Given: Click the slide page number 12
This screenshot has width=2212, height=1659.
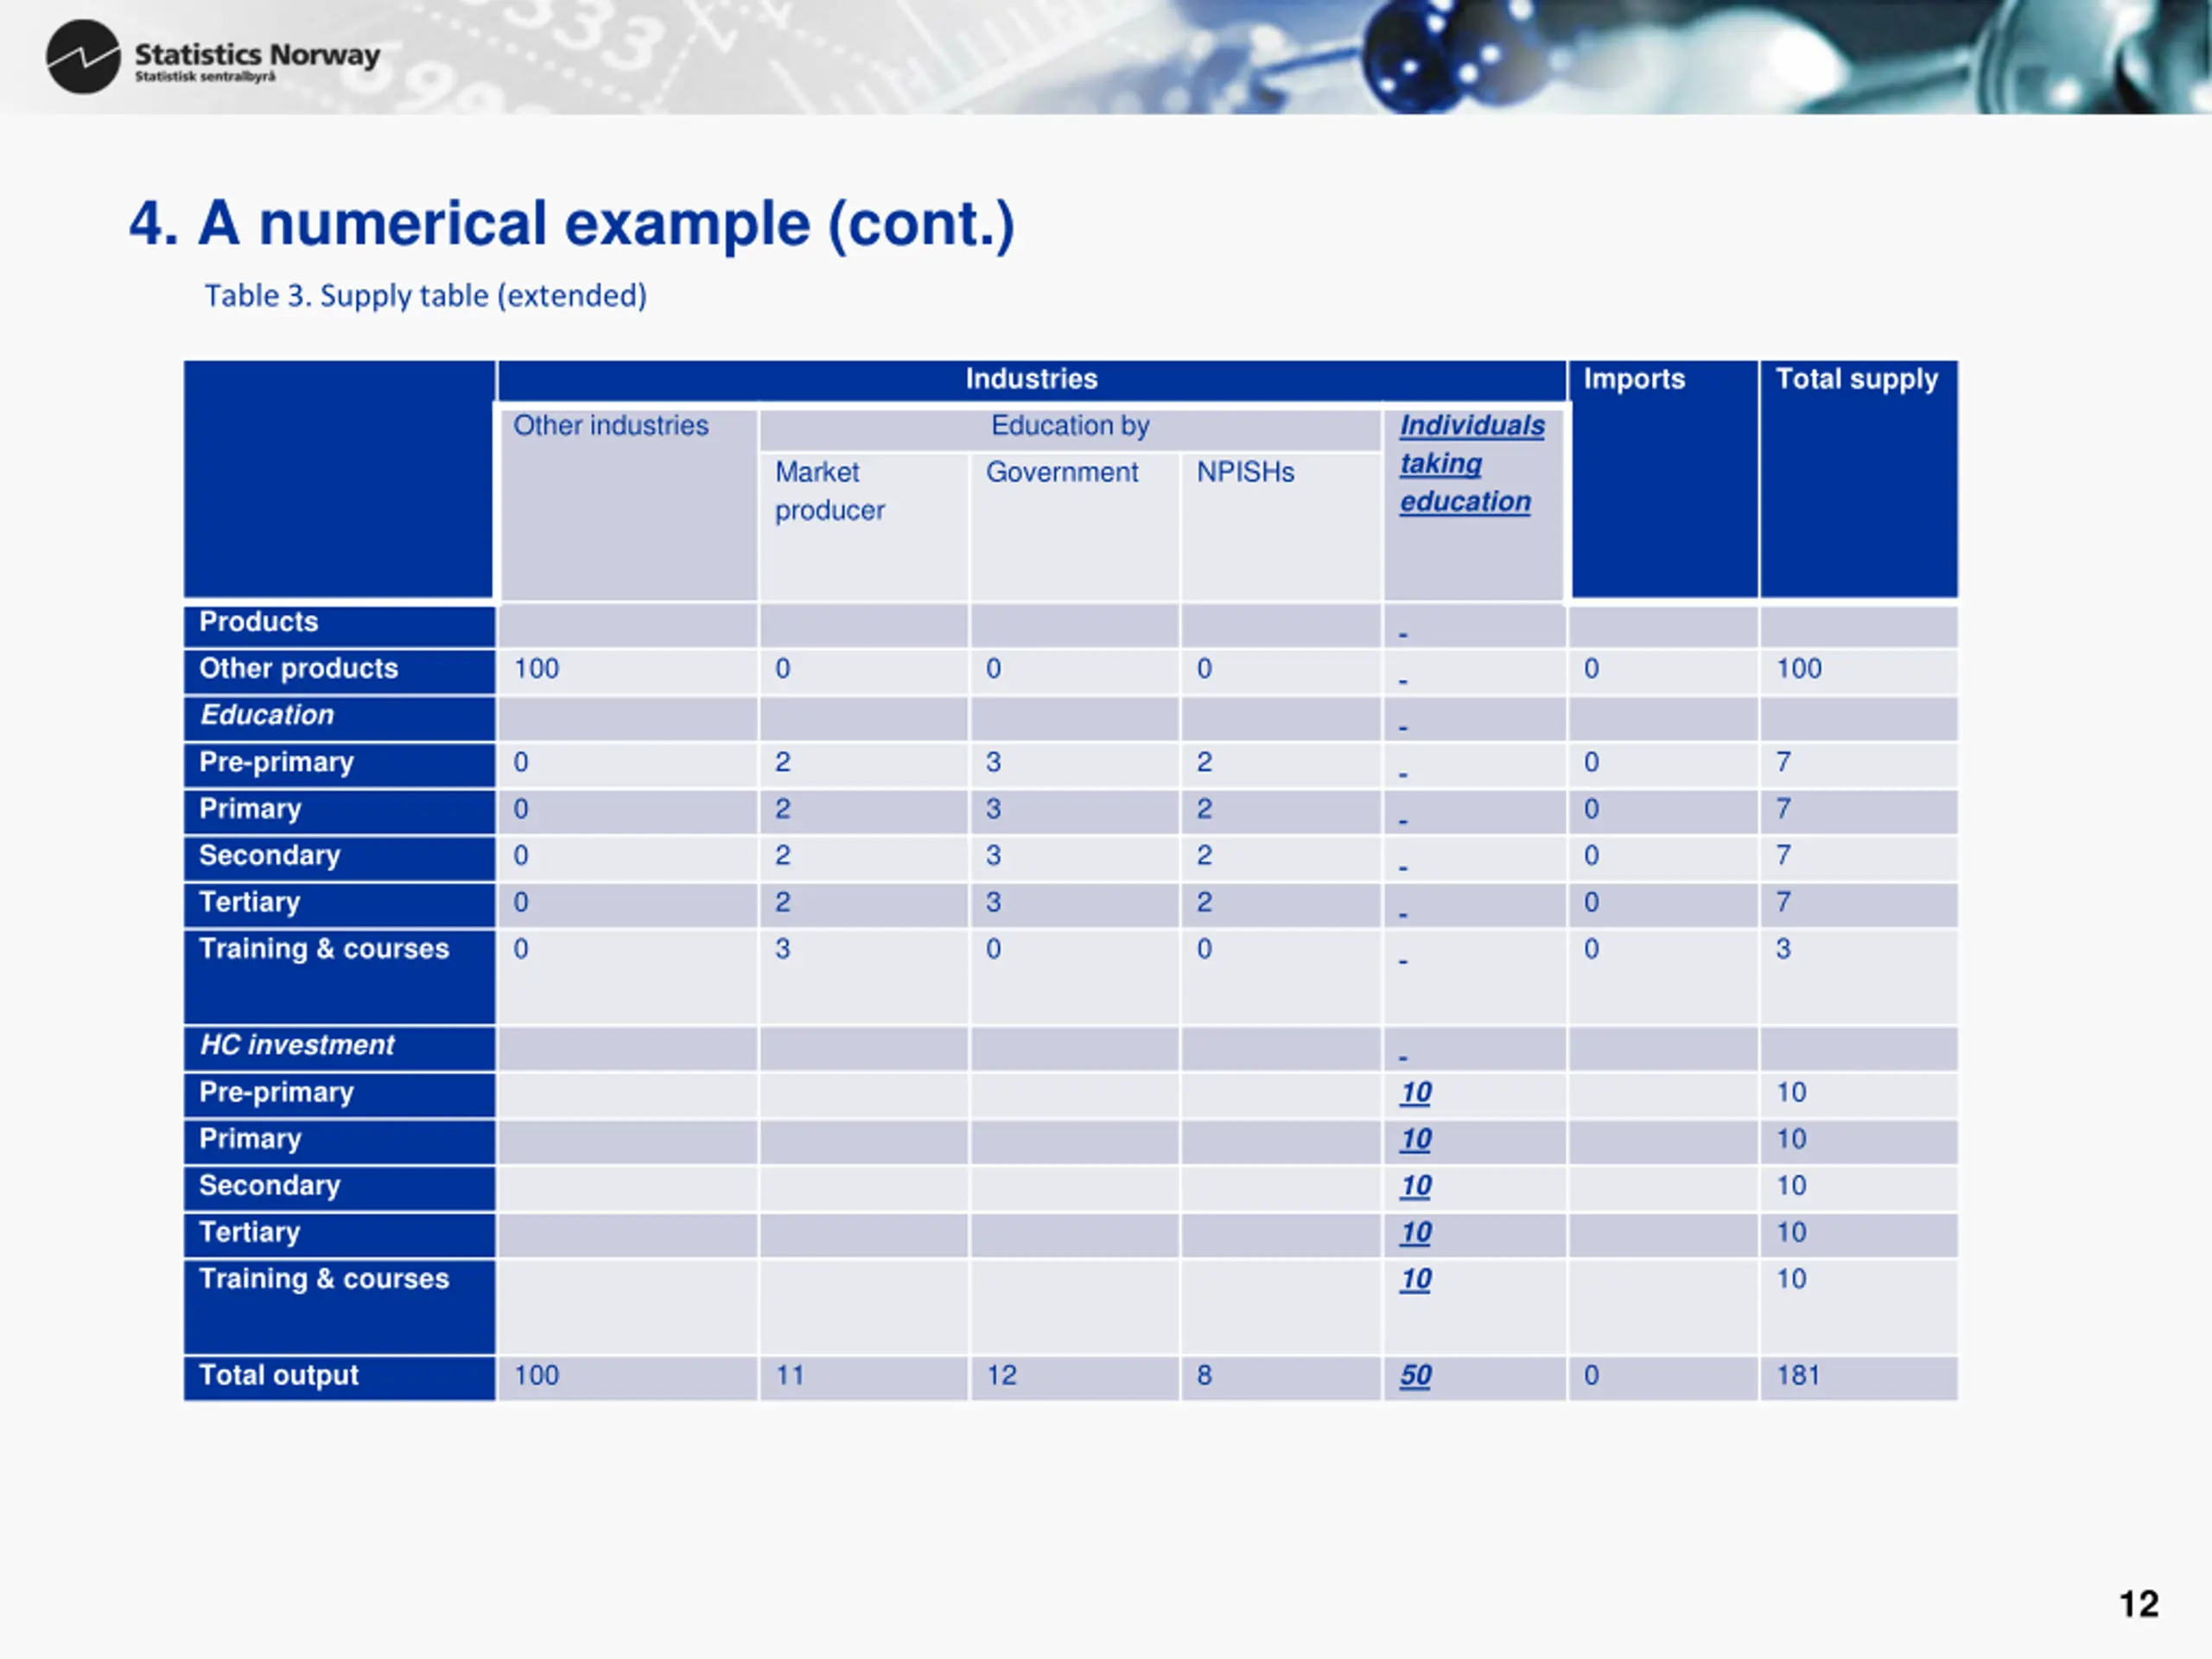Looking at the screenshot, I should click(x=2139, y=1604).
